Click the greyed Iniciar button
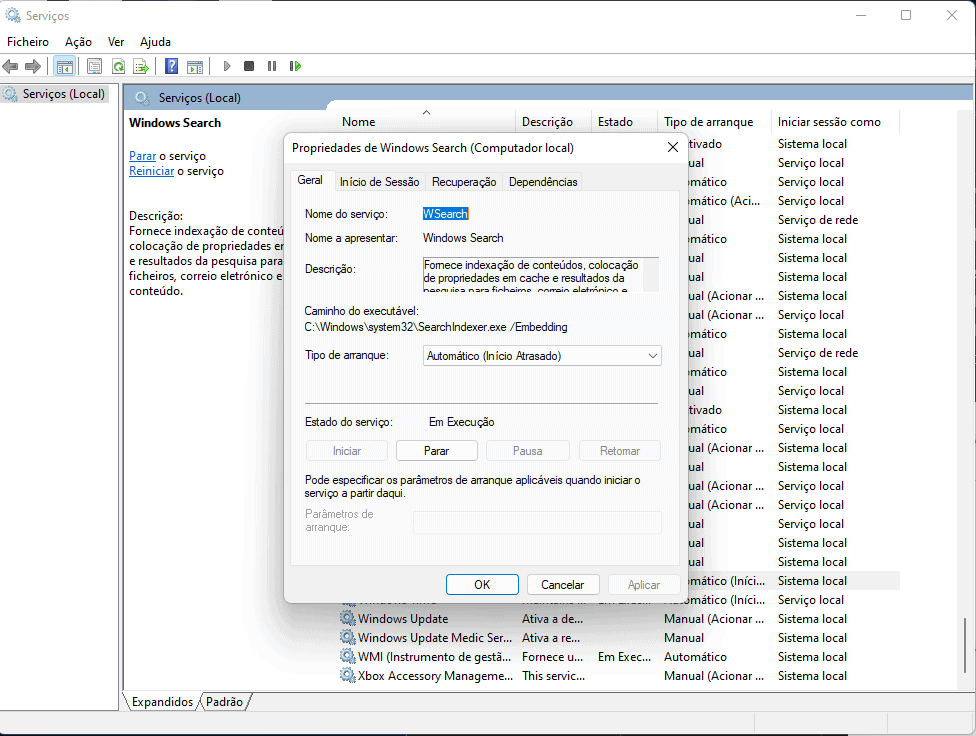 tap(347, 451)
